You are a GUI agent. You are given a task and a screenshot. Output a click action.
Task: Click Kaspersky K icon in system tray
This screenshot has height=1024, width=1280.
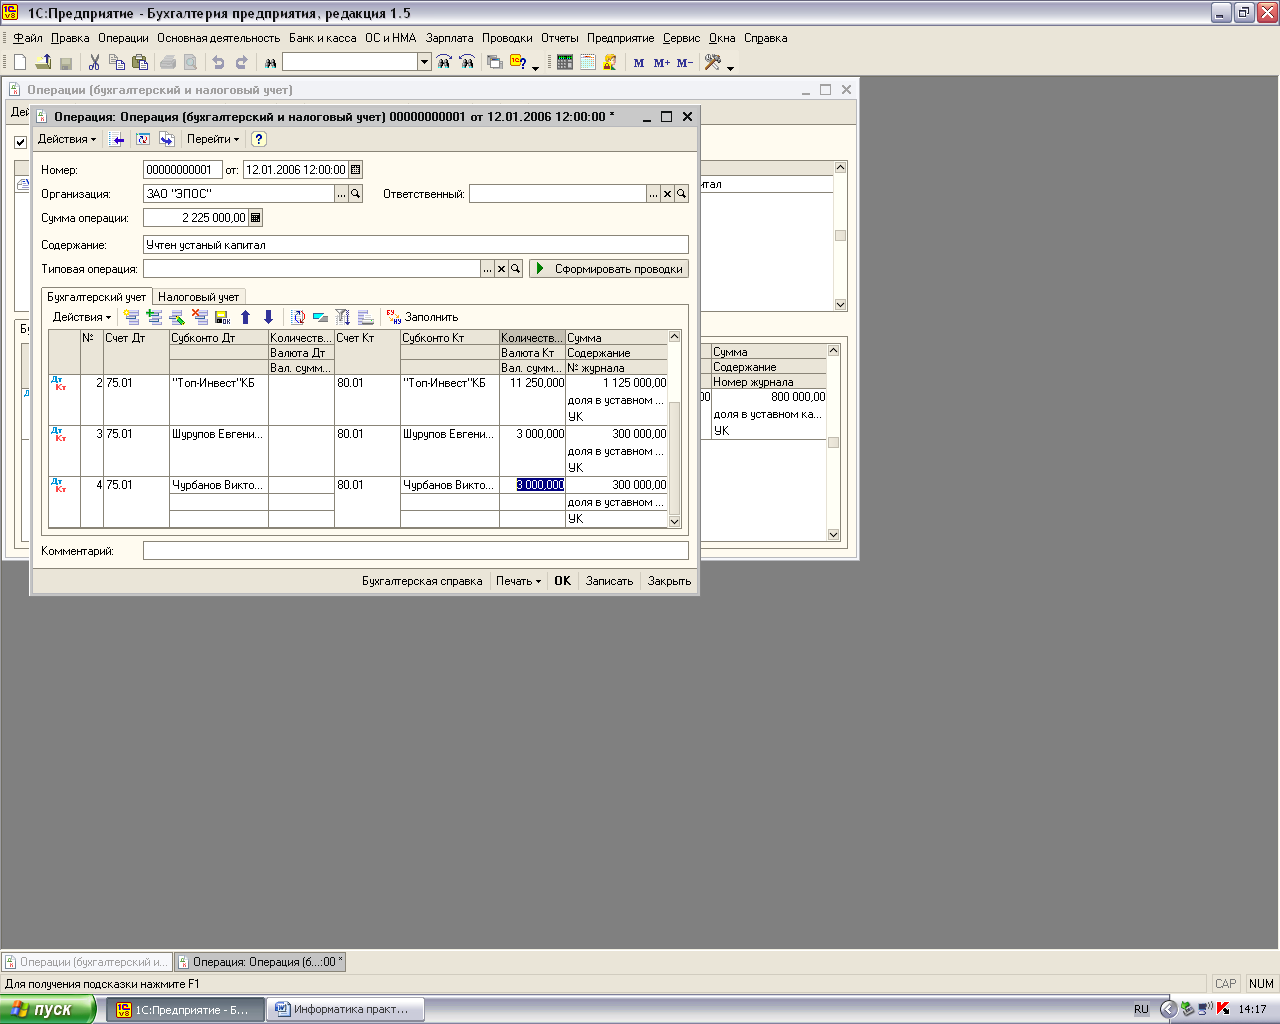coord(1223,1009)
